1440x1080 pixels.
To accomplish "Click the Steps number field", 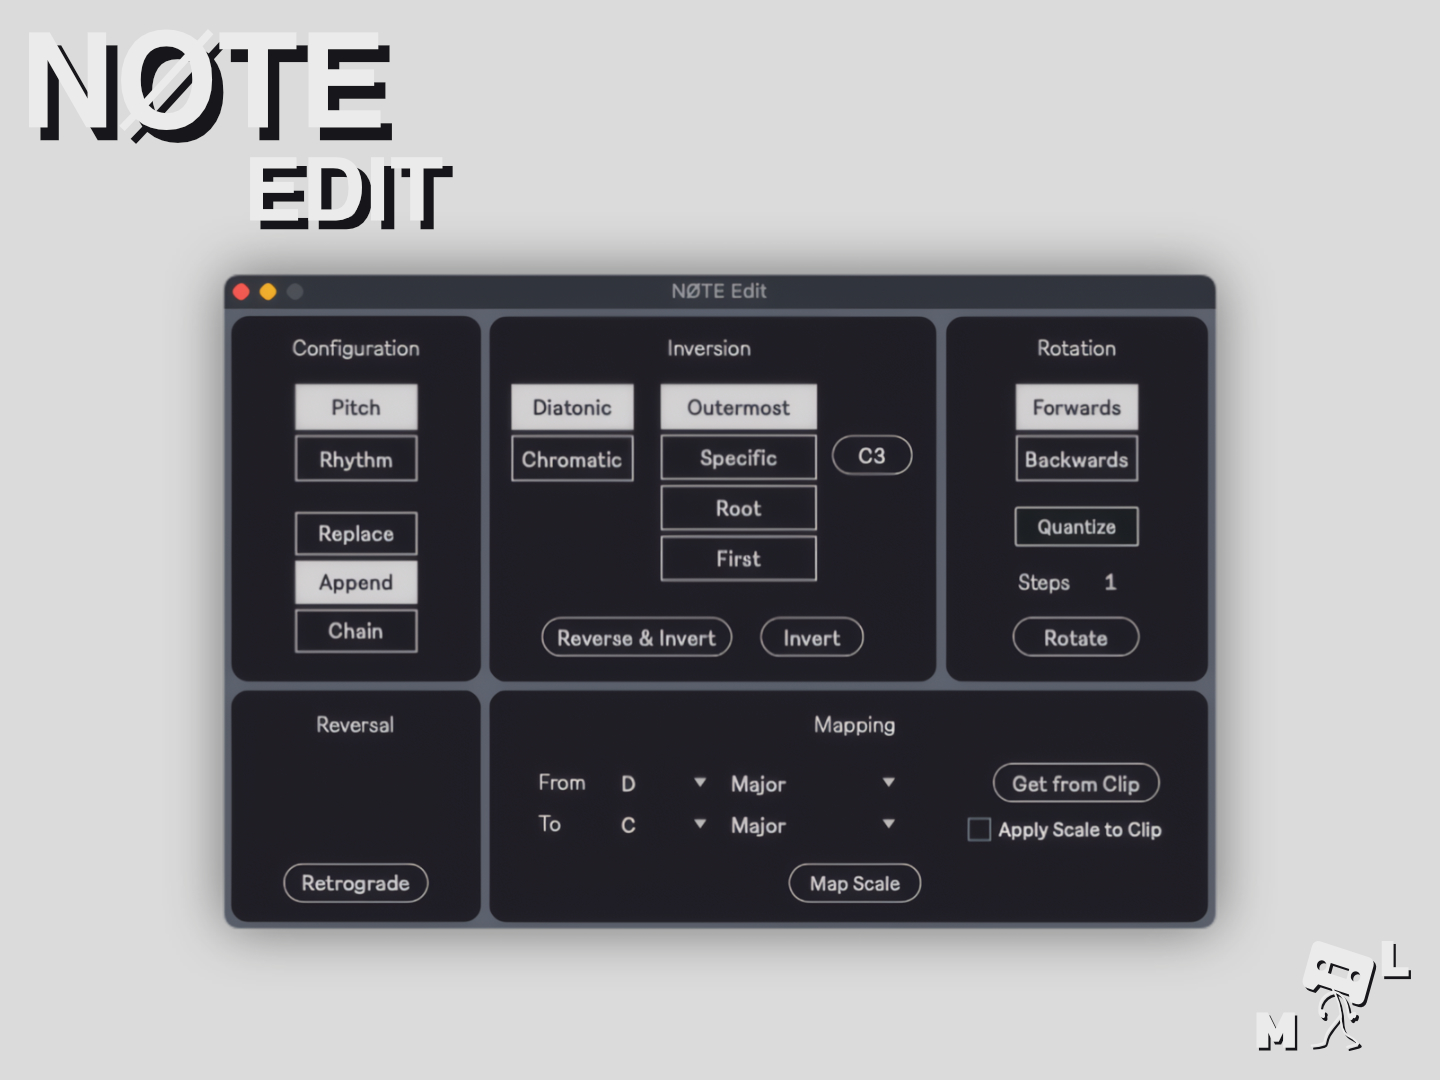I will (1109, 582).
